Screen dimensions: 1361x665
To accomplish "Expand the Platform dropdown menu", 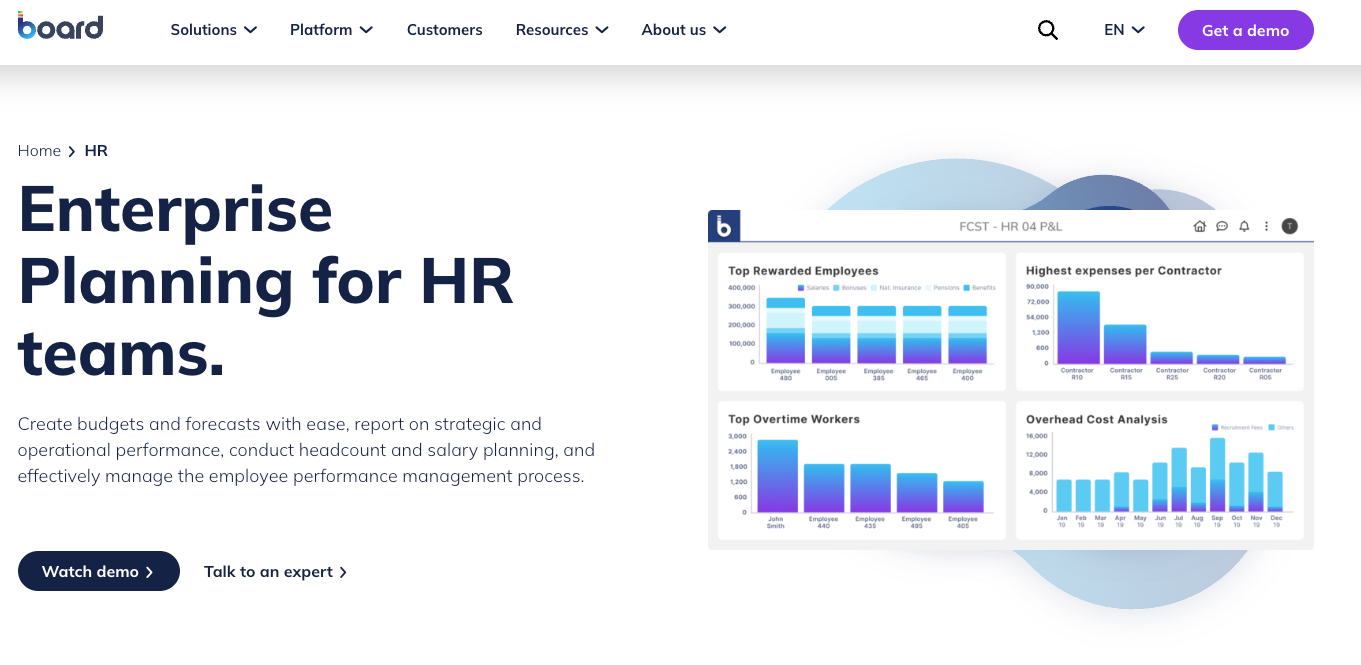I will 331,30.
